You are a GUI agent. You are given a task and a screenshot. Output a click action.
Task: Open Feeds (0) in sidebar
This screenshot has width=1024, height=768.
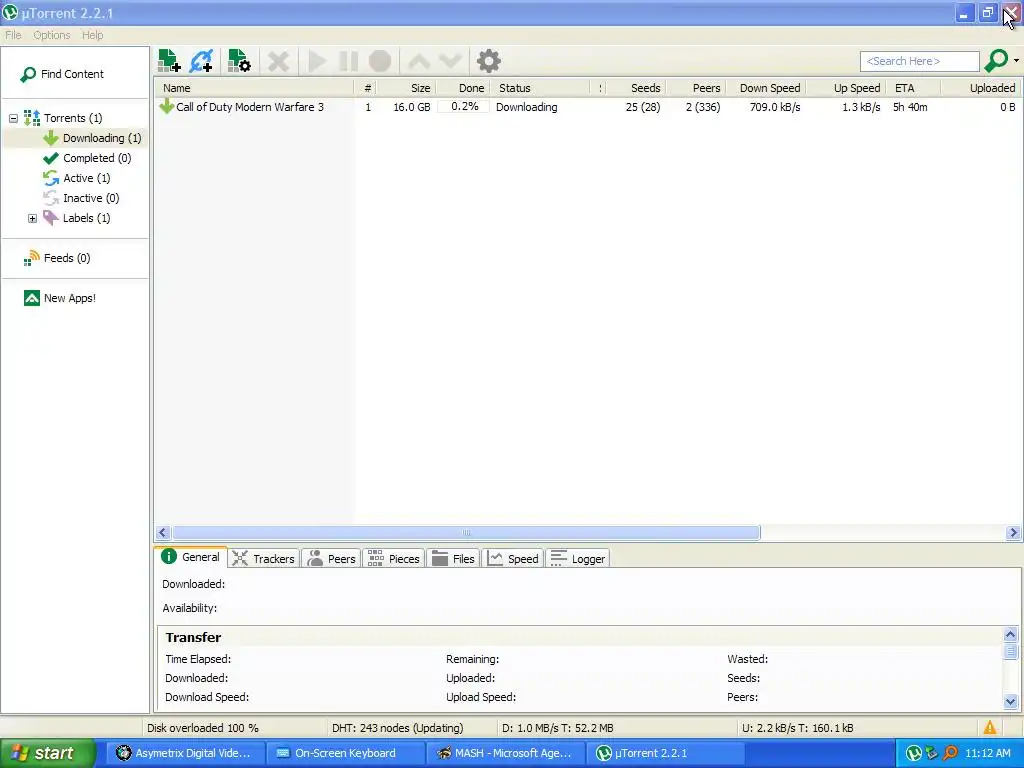click(x=57, y=258)
